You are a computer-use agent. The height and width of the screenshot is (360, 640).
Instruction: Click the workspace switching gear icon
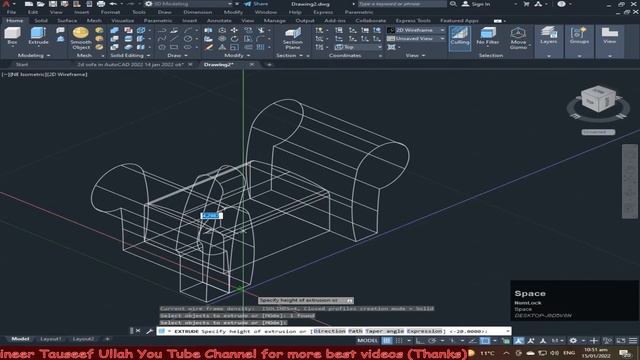point(573,340)
